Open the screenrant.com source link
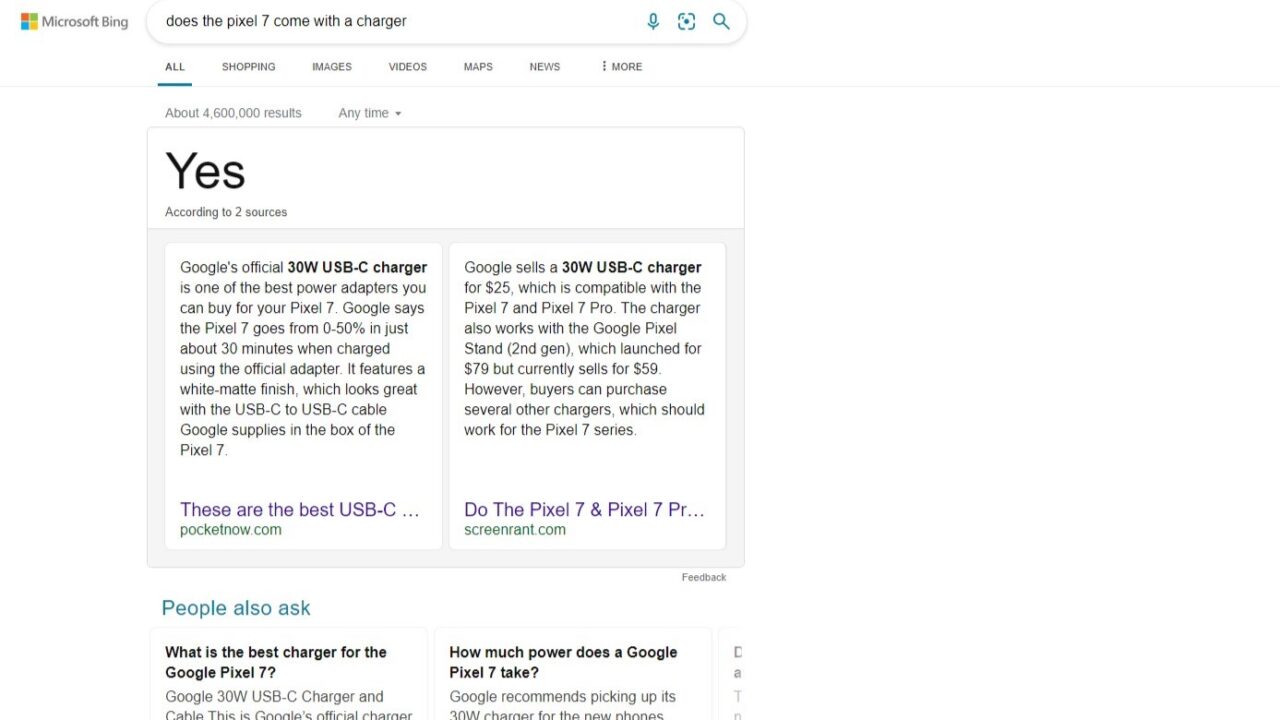Screen dimensions: 1280x720 coord(514,529)
